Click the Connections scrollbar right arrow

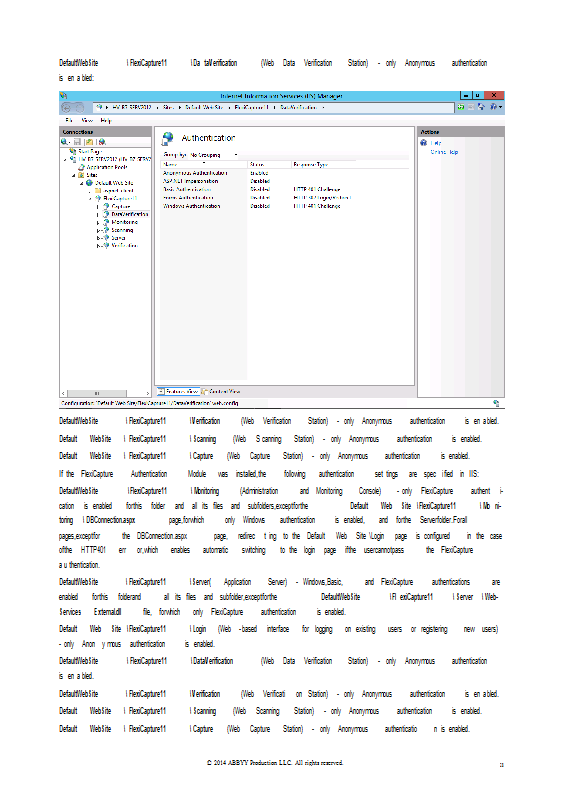pos(148,393)
